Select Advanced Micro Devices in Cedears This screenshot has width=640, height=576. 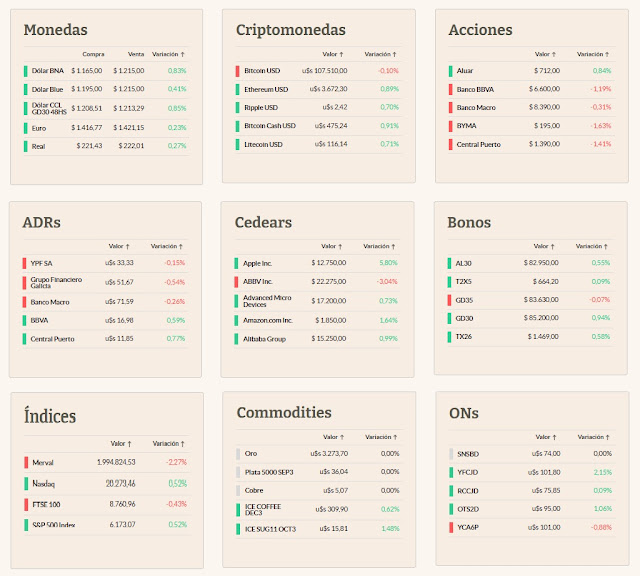[x=317, y=301]
